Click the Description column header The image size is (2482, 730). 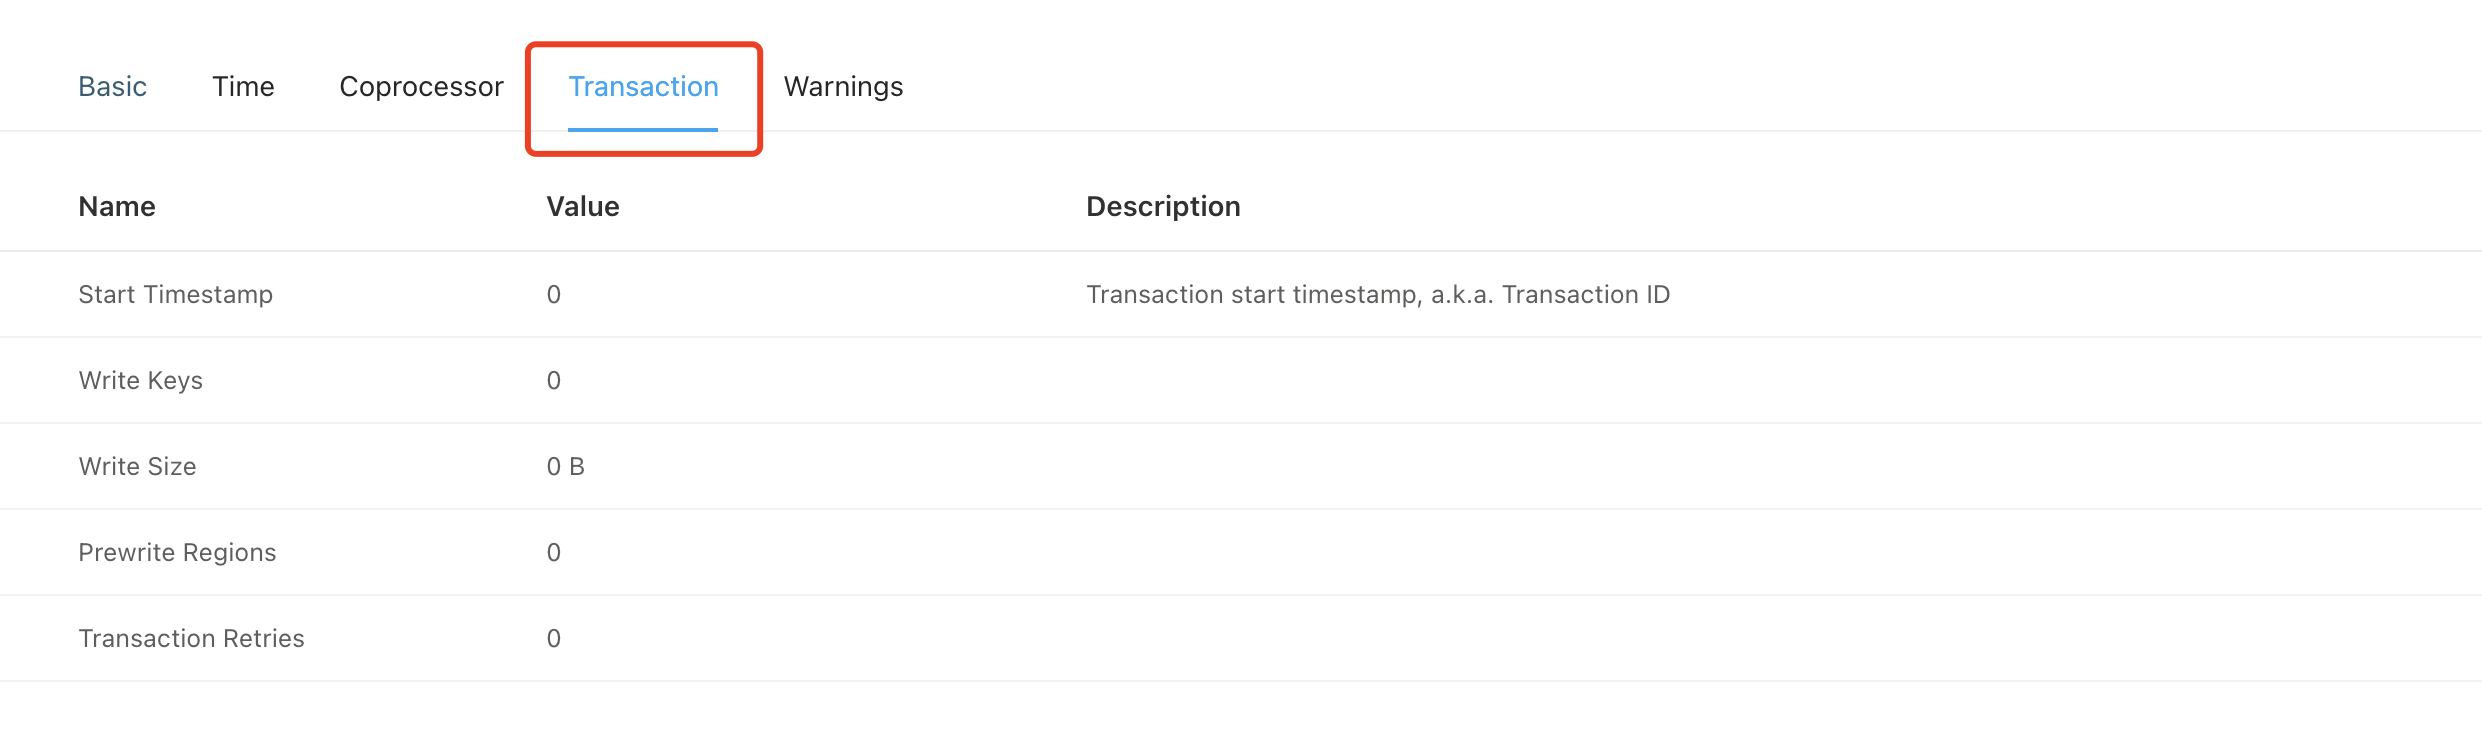tap(1163, 207)
